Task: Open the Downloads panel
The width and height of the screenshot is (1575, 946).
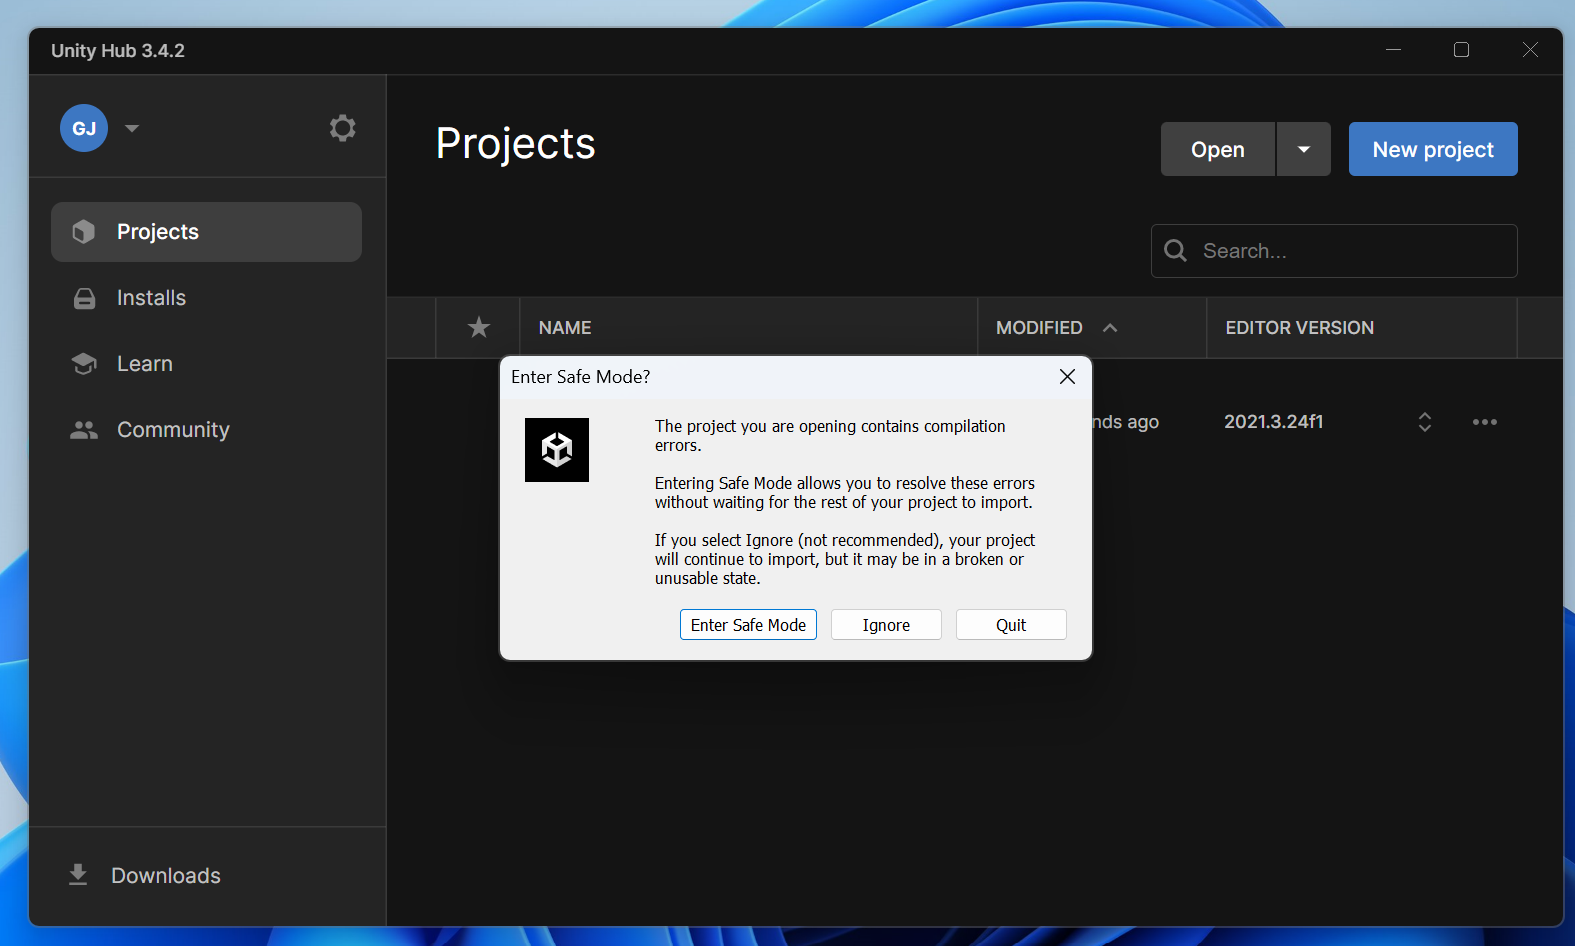Action: 206,876
